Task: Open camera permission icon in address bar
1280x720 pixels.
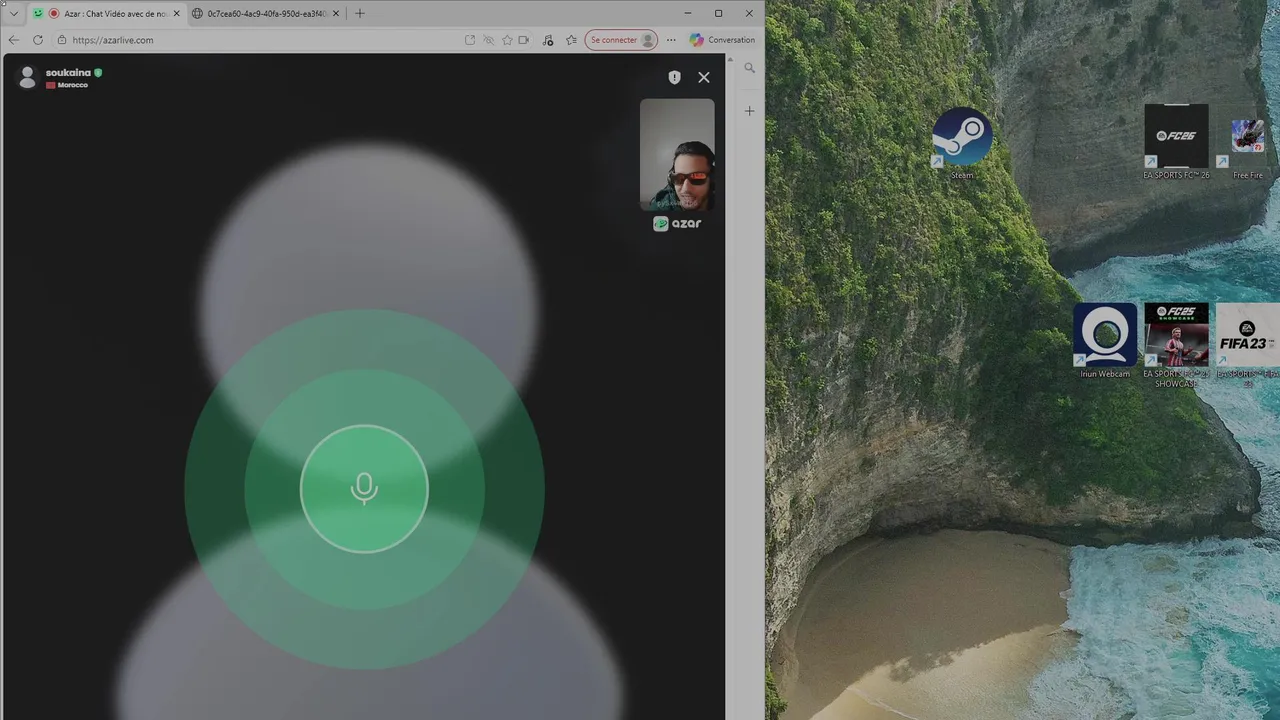Action: [523, 40]
